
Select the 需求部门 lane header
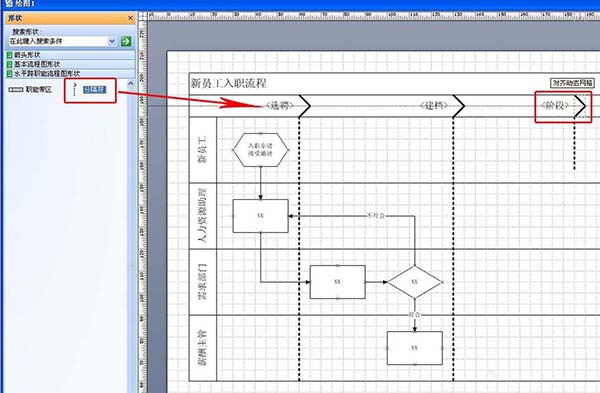pos(203,282)
